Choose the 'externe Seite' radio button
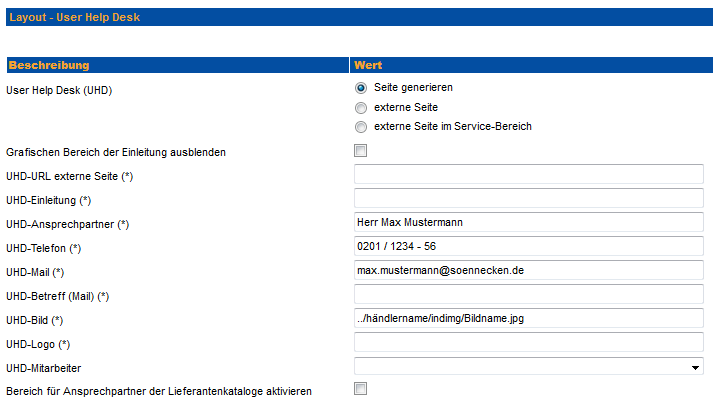Viewport: 722px width, 412px height. (x=361, y=108)
